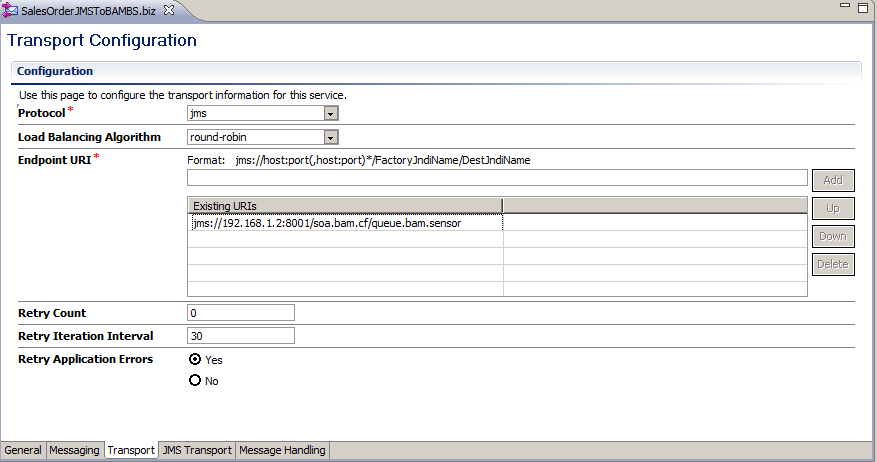This screenshot has width=877, height=462.
Task: Focus the Endpoint URI input field
Action: click(x=497, y=178)
